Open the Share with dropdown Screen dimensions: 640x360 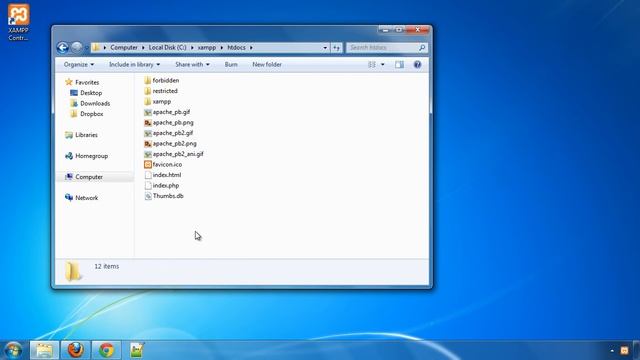click(x=192, y=64)
